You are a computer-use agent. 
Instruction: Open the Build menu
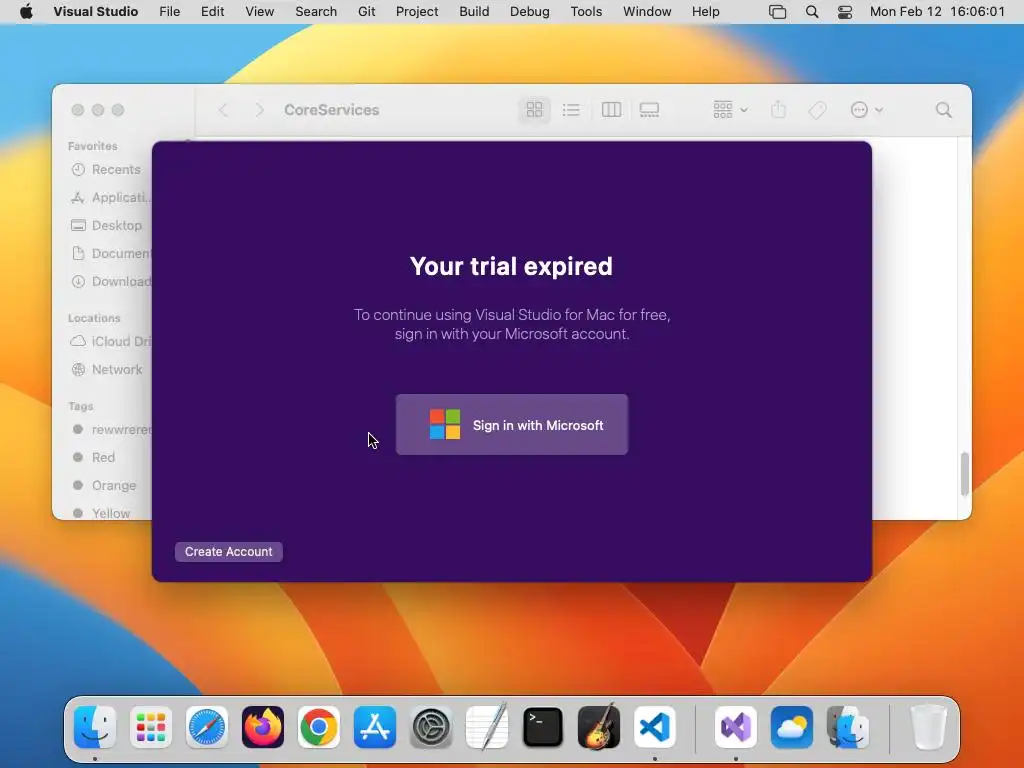474,12
